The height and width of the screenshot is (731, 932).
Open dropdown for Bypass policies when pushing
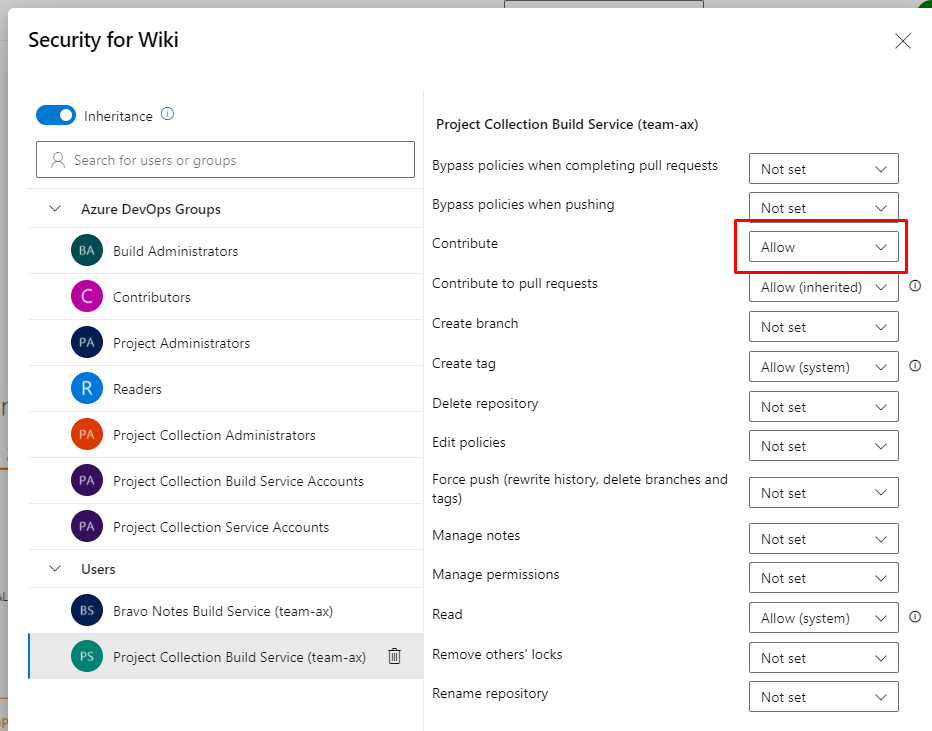pyautogui.click(x=823, y=207)
